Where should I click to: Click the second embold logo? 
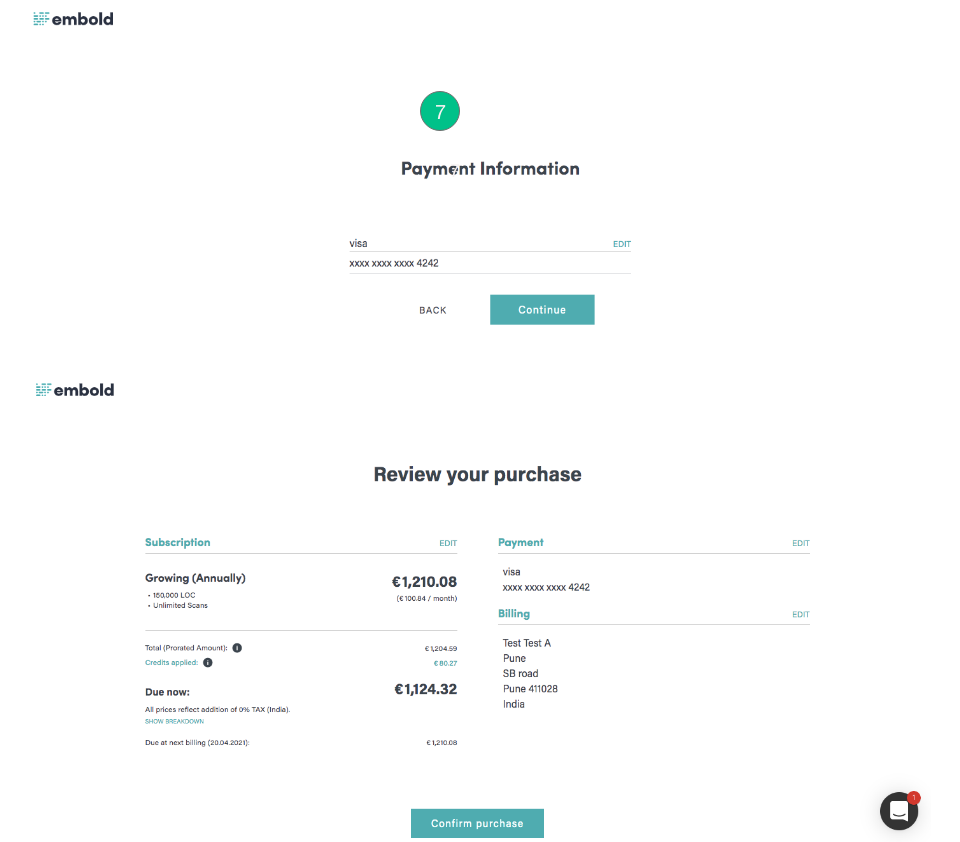point(75,390)
